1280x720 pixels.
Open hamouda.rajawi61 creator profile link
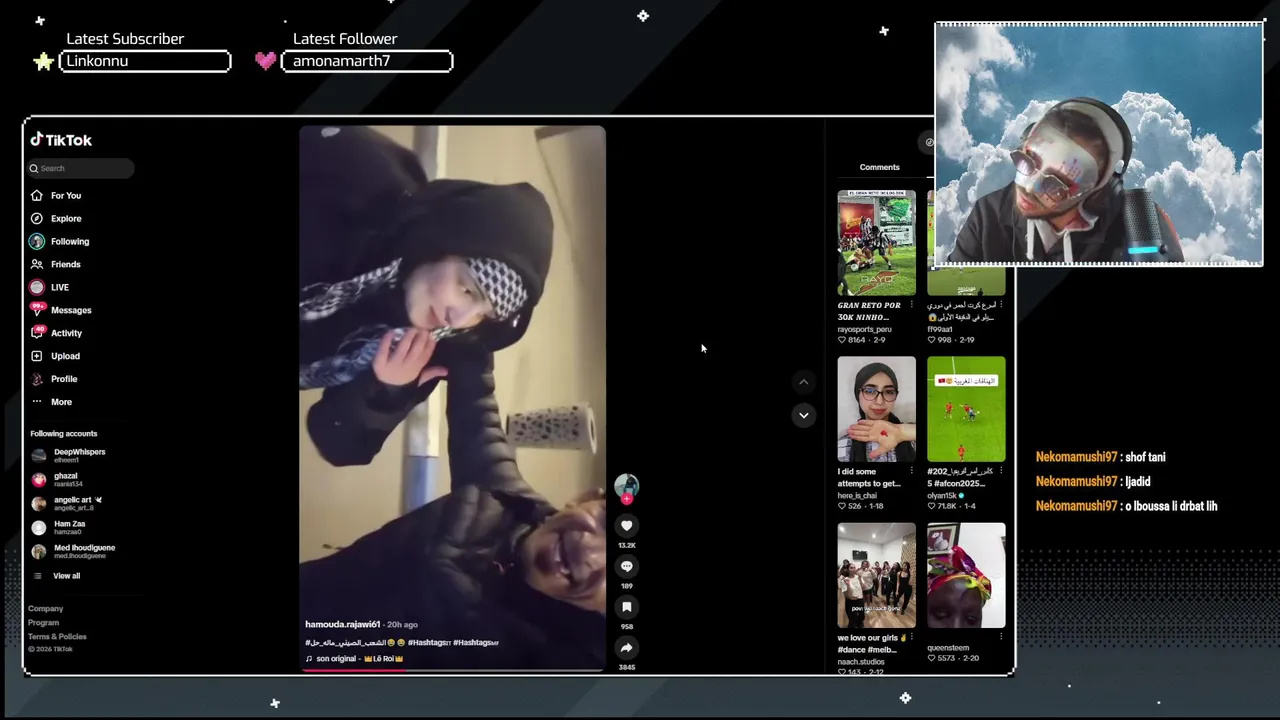coord(343,625)
